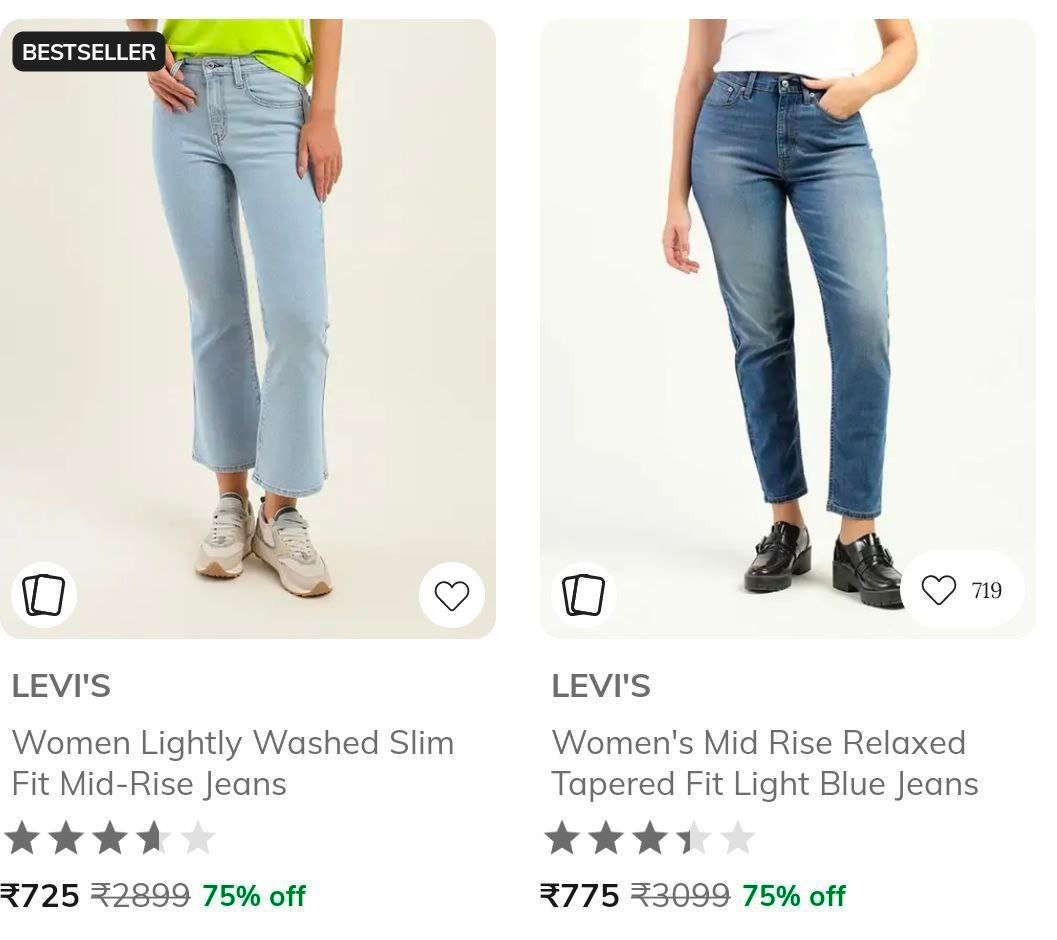Click the ₹775 sale price
The image size is (1057, 940).
pyautogui.click(x=580, y=895)
